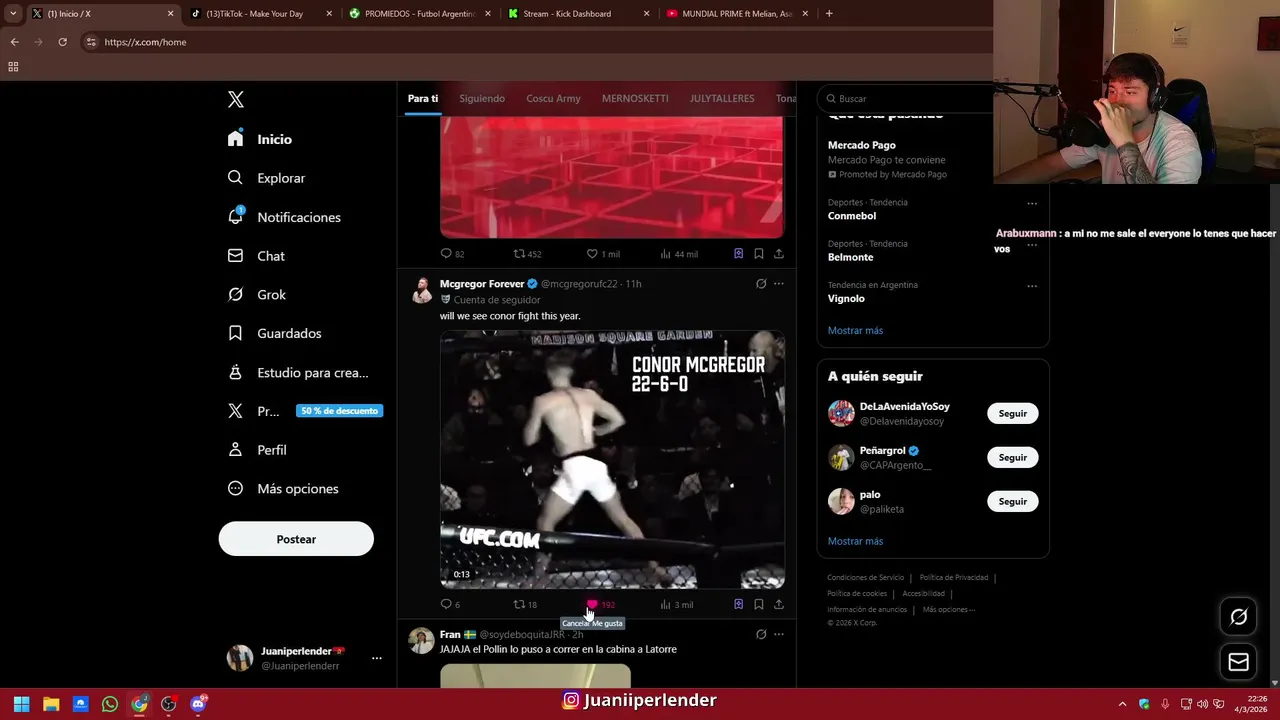Switch to the Coscu Army tab

553,98
